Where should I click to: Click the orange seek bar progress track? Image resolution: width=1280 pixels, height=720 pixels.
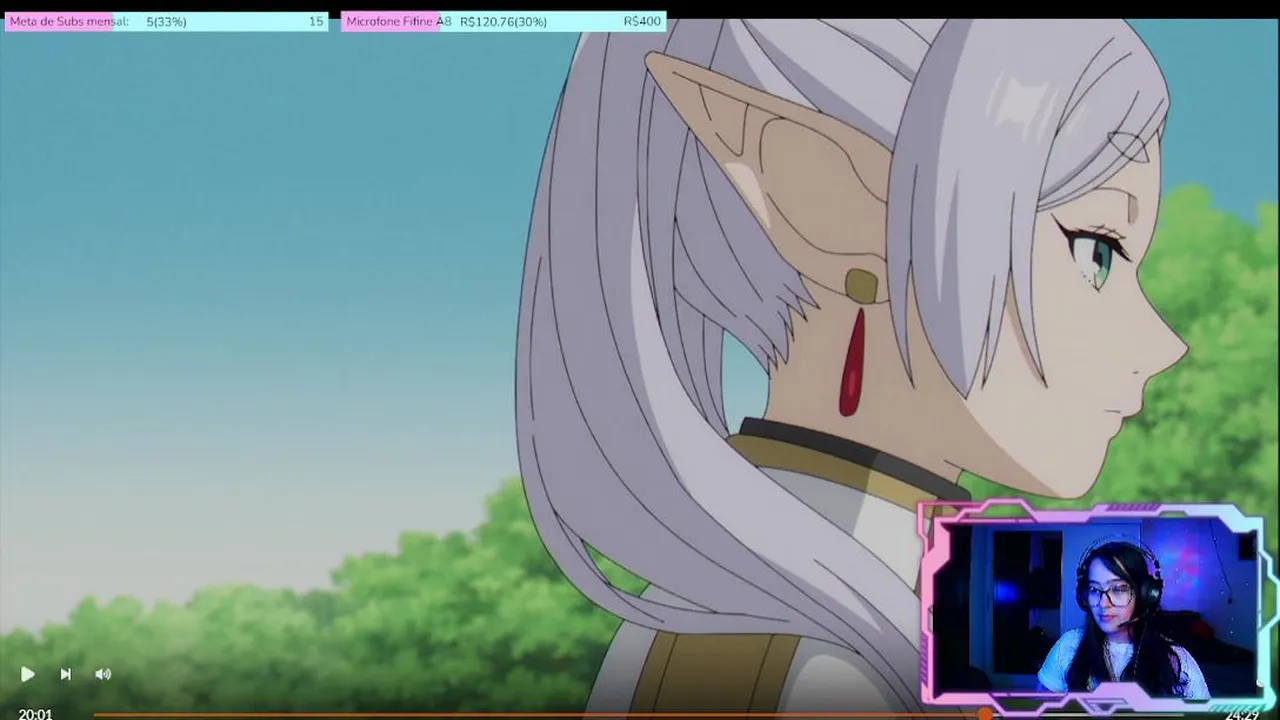[x=540, y=714]
